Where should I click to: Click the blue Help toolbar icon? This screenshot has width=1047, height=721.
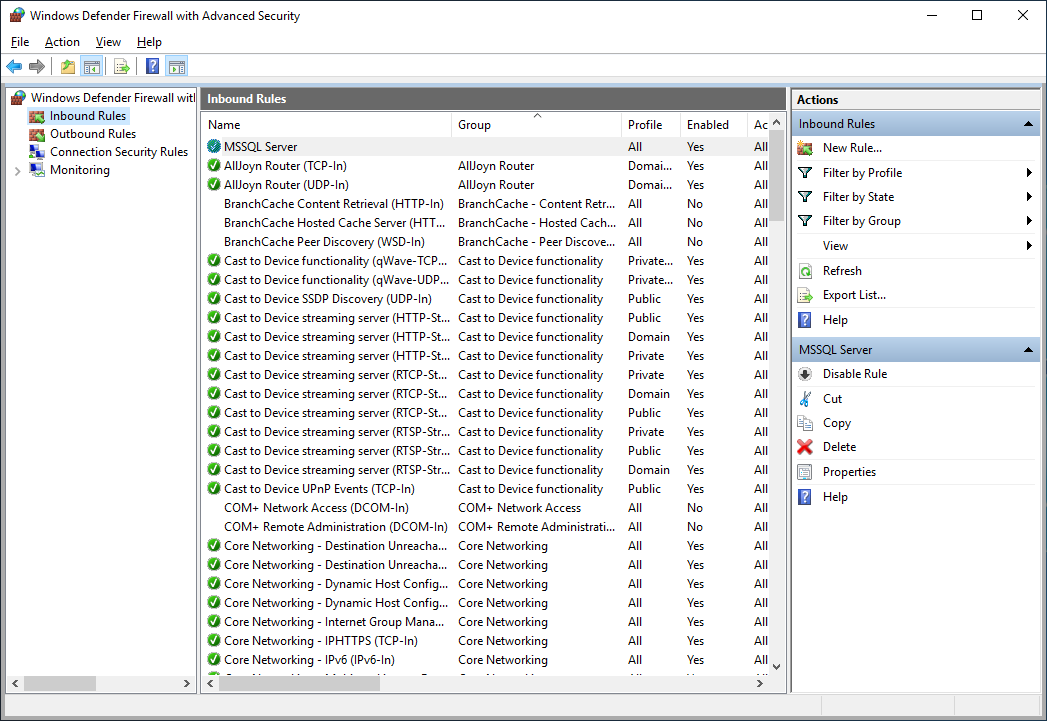click(153, 66)
